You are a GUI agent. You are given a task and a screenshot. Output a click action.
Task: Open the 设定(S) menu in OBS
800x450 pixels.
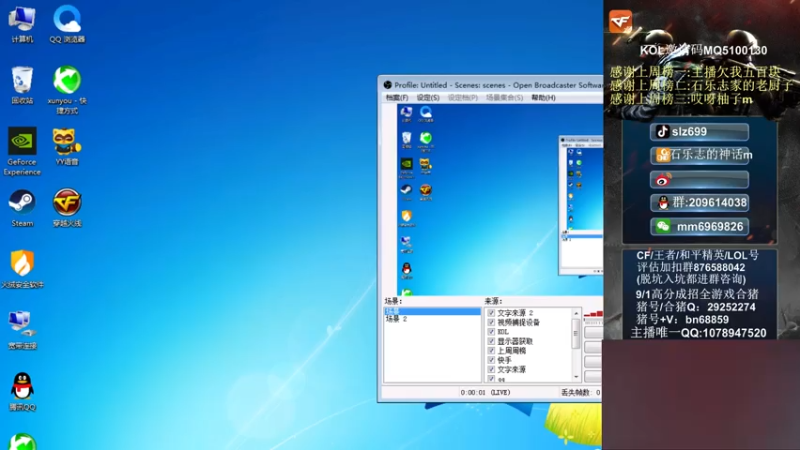[428, 97]
